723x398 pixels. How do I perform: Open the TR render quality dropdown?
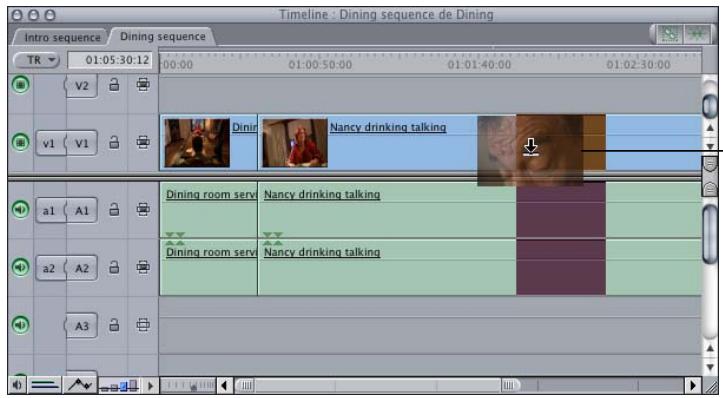click(x=36, y=60)
